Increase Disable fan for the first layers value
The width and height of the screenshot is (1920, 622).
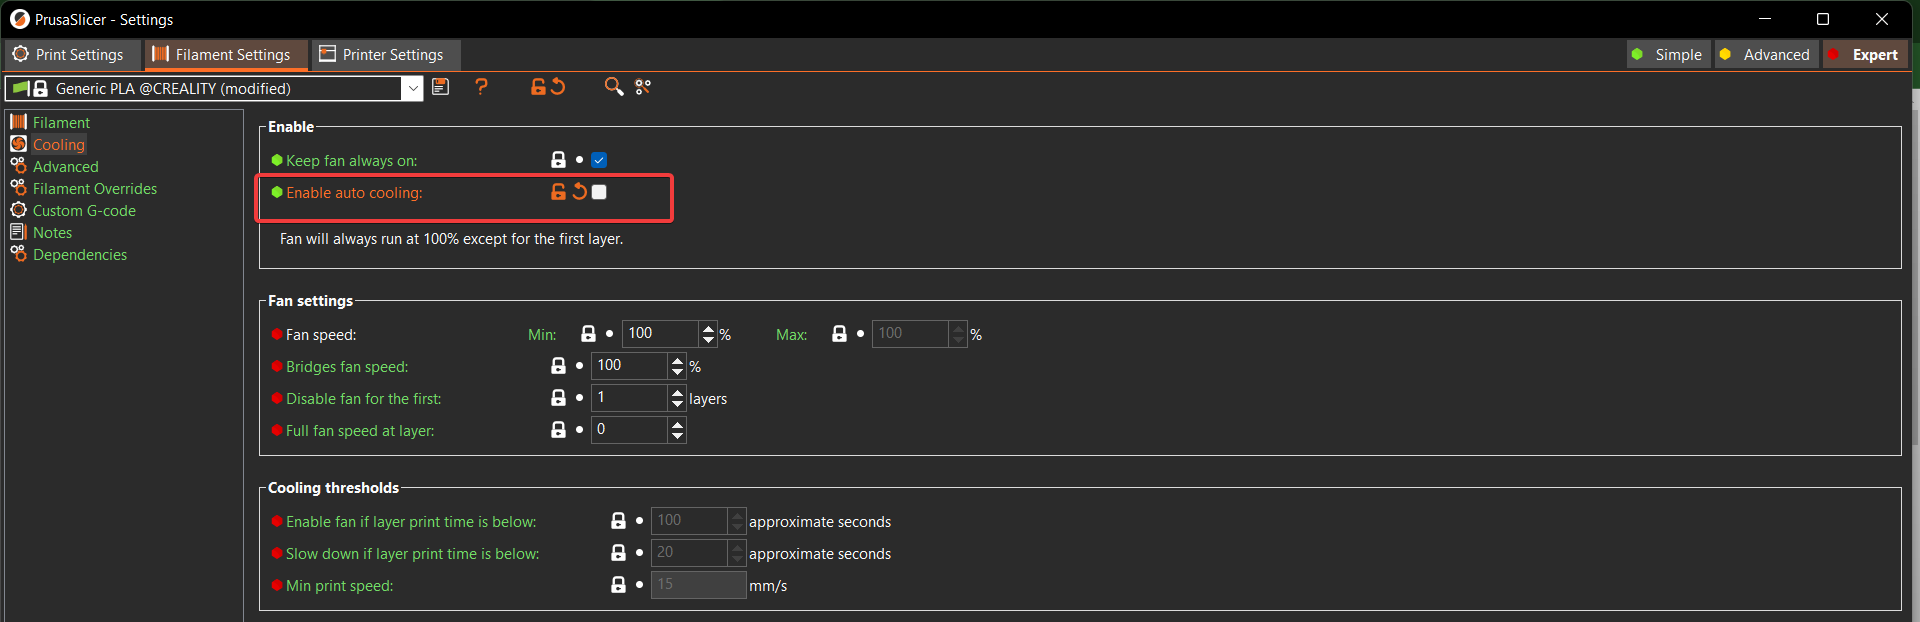[x=678, y=392]
